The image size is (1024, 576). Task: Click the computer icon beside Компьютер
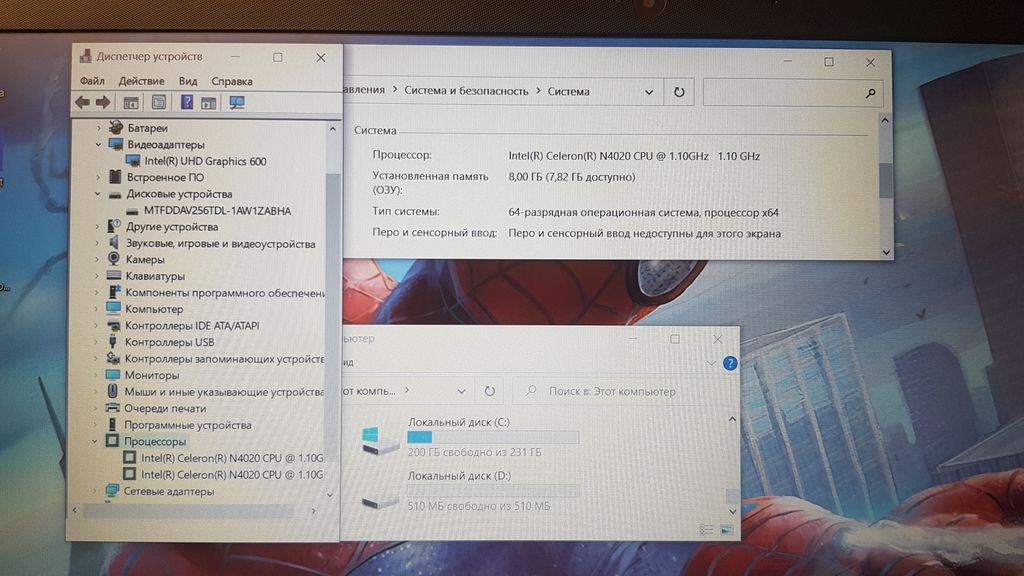click(114, 308)
